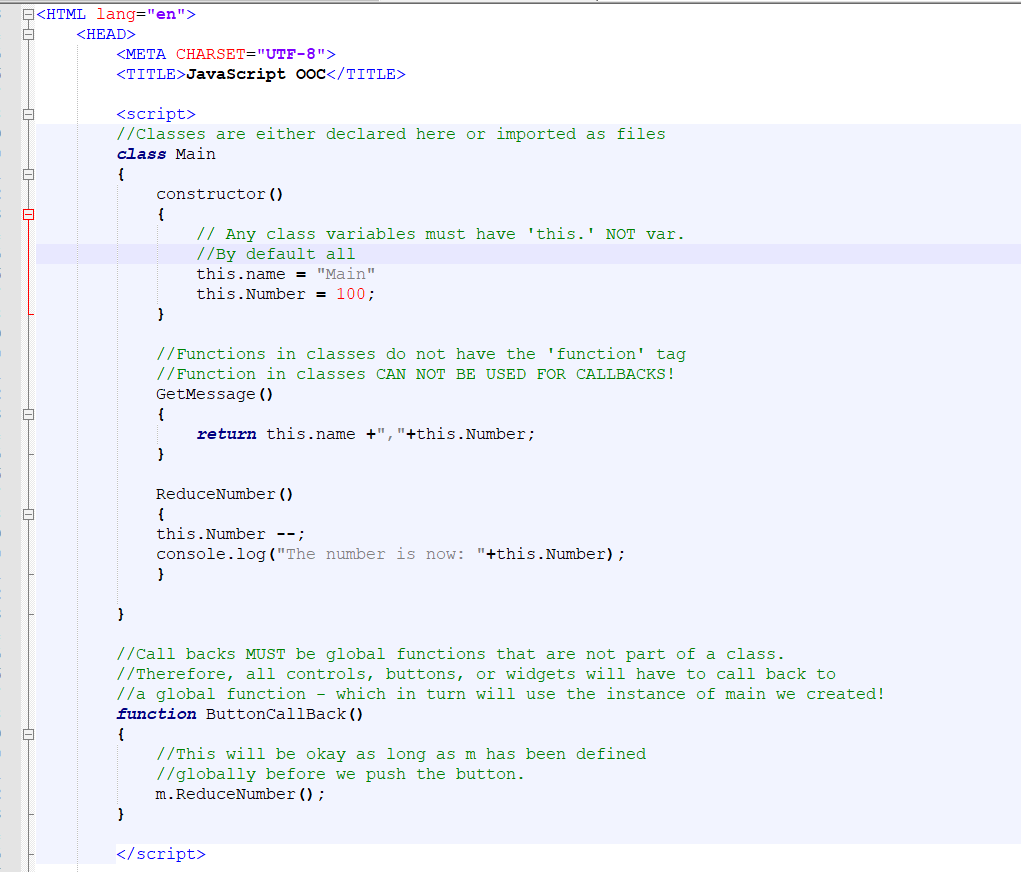Screen dimensions: 1021x872
Task: Collapse the script tag fold marker
Action: (x=29, y=115)
